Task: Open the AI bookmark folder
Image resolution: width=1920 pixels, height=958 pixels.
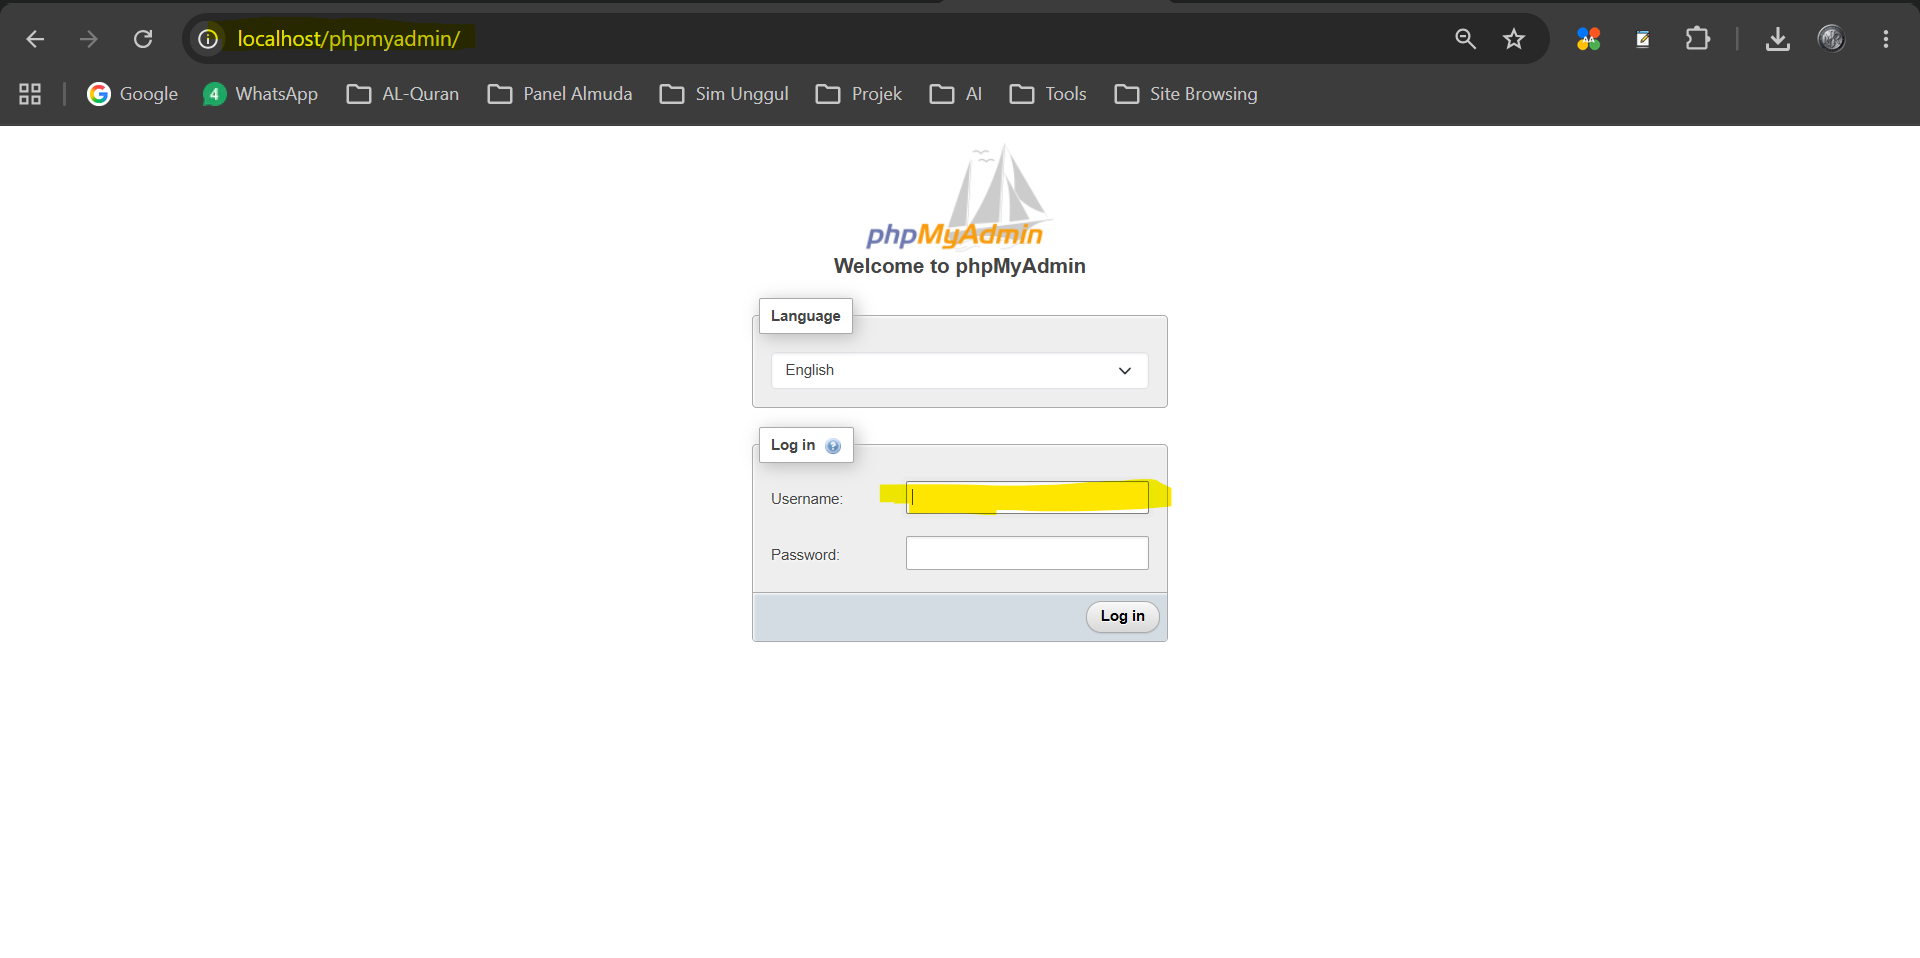Action: pos(956,94)
